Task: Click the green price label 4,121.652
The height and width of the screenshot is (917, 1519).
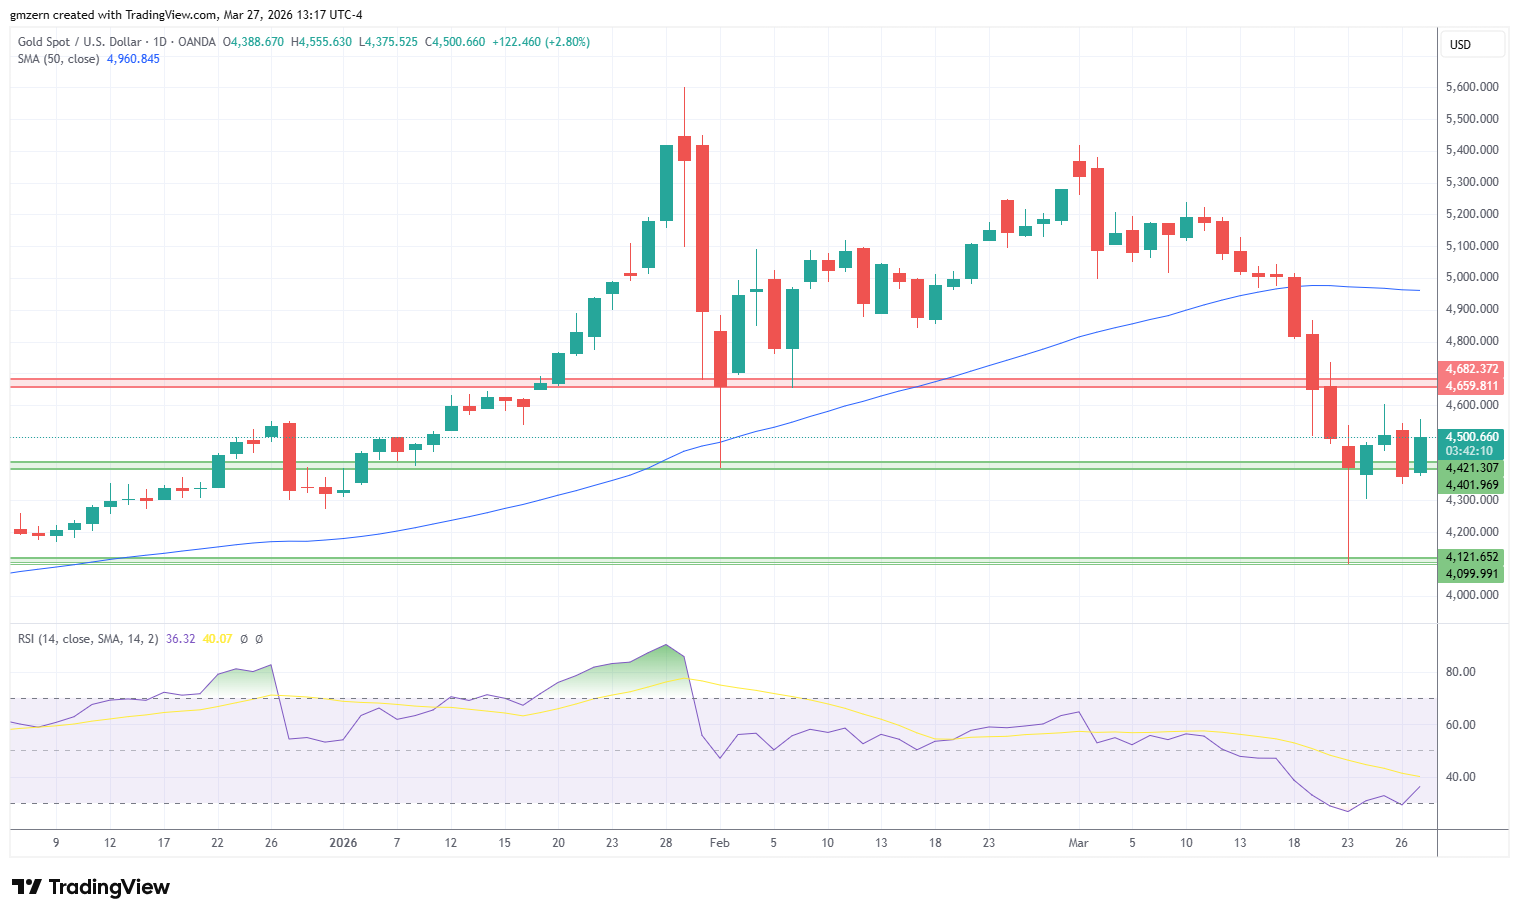Action: click(1472, 557)
